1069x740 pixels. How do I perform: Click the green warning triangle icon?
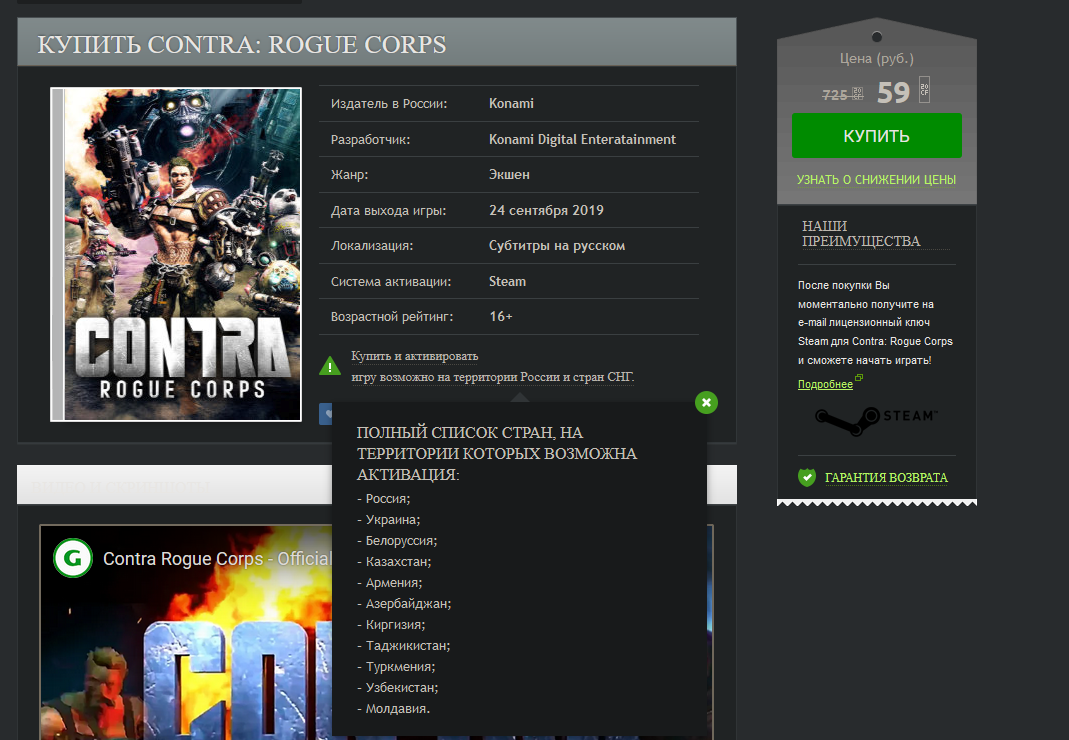pos(330,366)
